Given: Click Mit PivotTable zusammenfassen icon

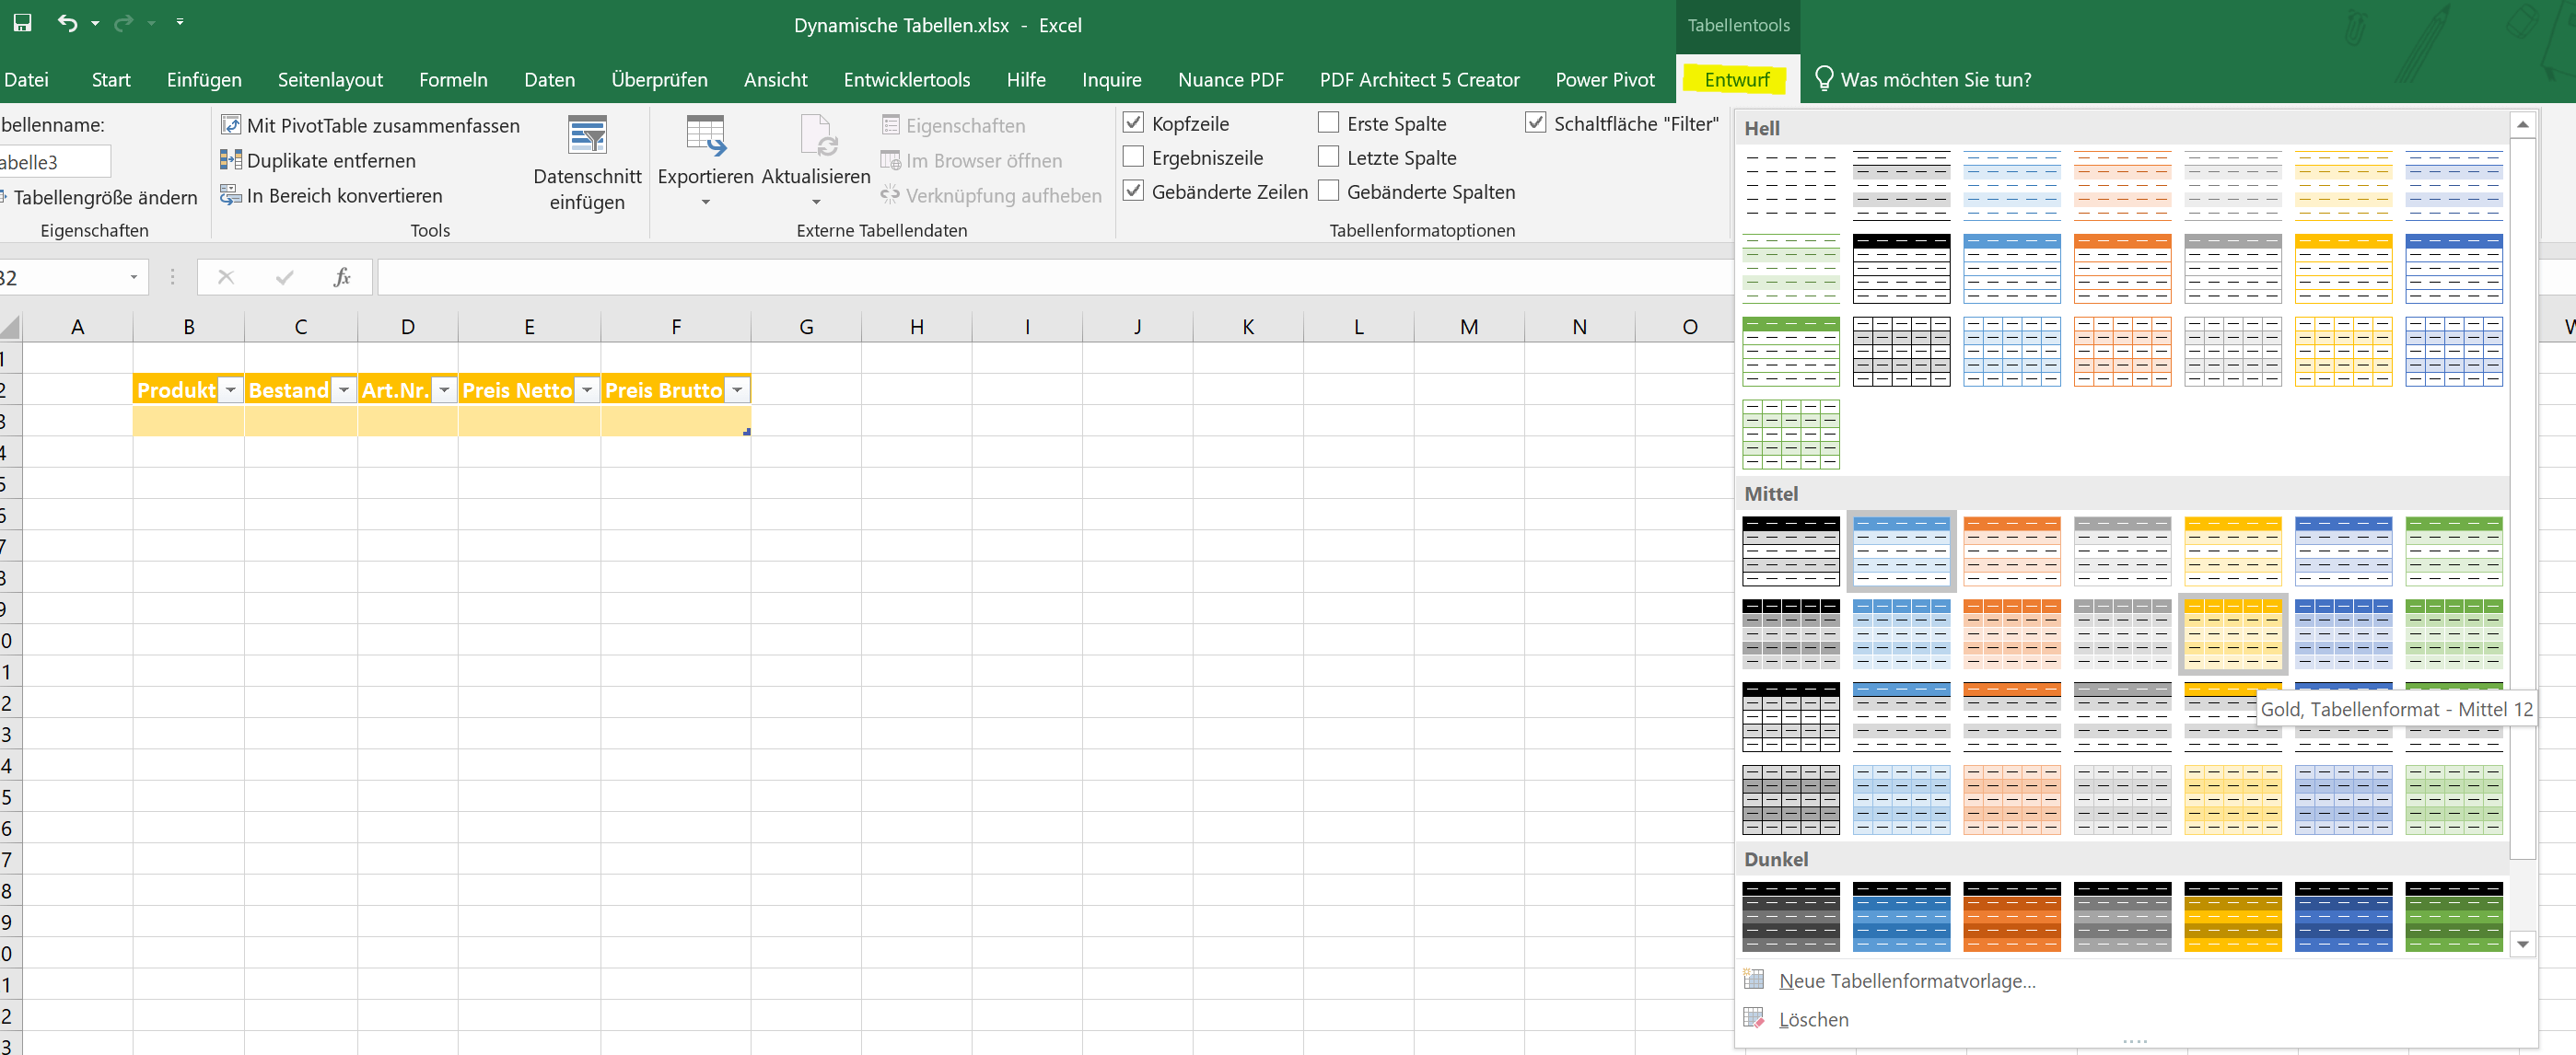Looking at the screenshot, I should click(x=230, y=125).
